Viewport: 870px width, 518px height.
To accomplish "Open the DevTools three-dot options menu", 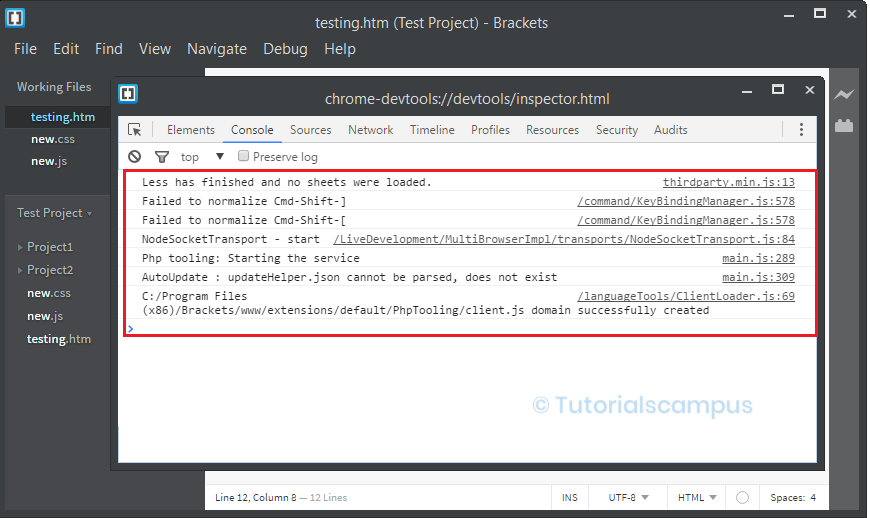I will pyautogui.click(x=801, y=130).
